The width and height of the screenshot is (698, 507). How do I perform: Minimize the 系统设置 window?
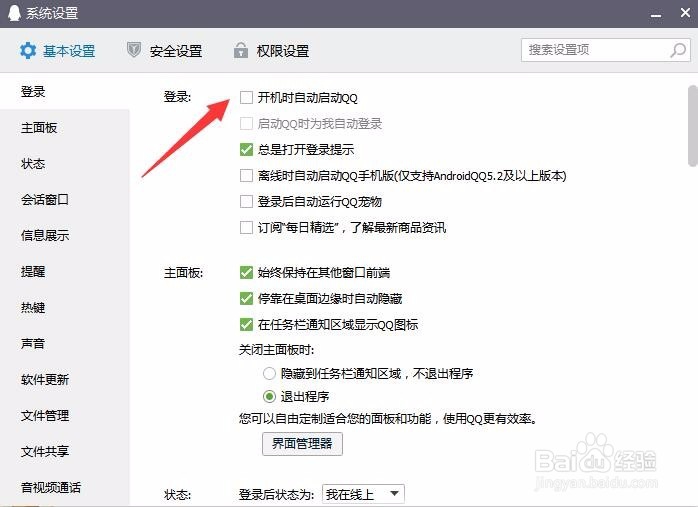tap(655, 16)
